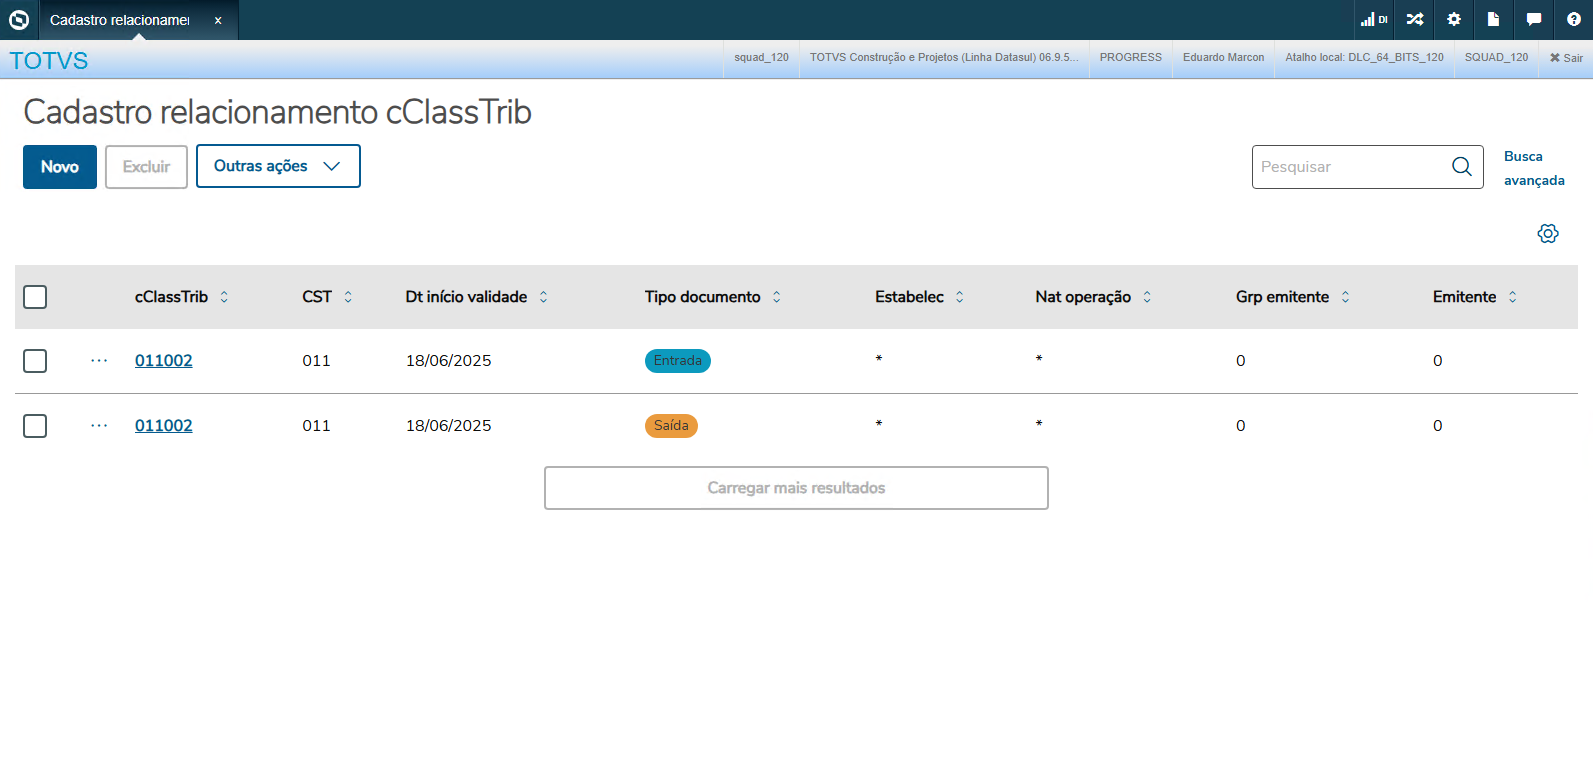
Task: Click CST value 011 in Entrada row
Action: [x=316, y=361]
